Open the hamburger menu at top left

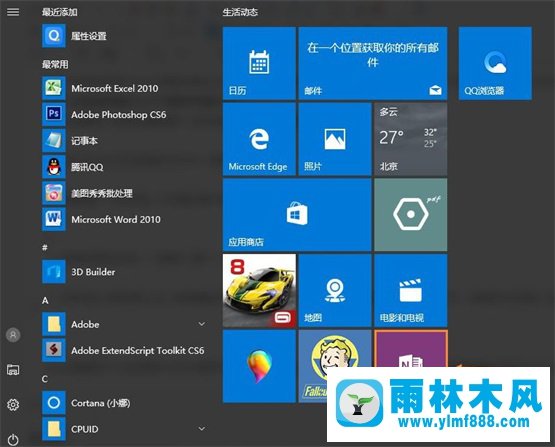click(13, 12)
